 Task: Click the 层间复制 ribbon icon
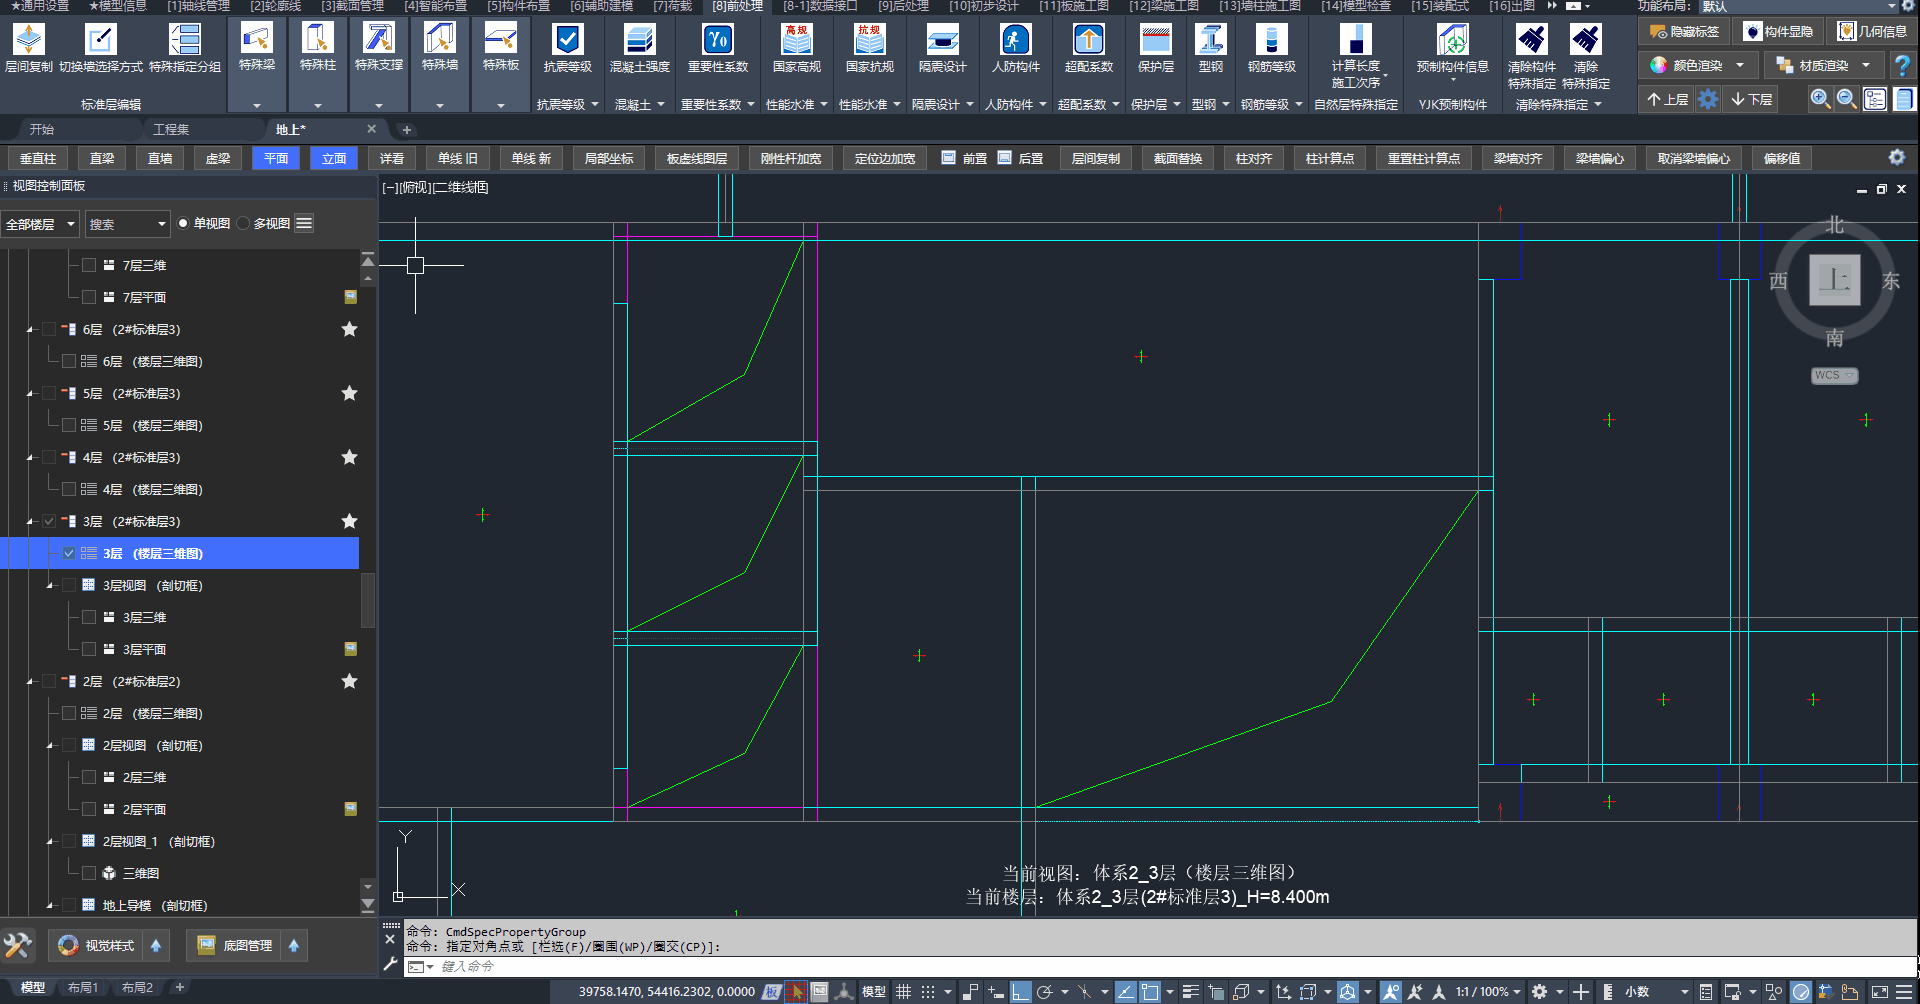click(29, 40)
